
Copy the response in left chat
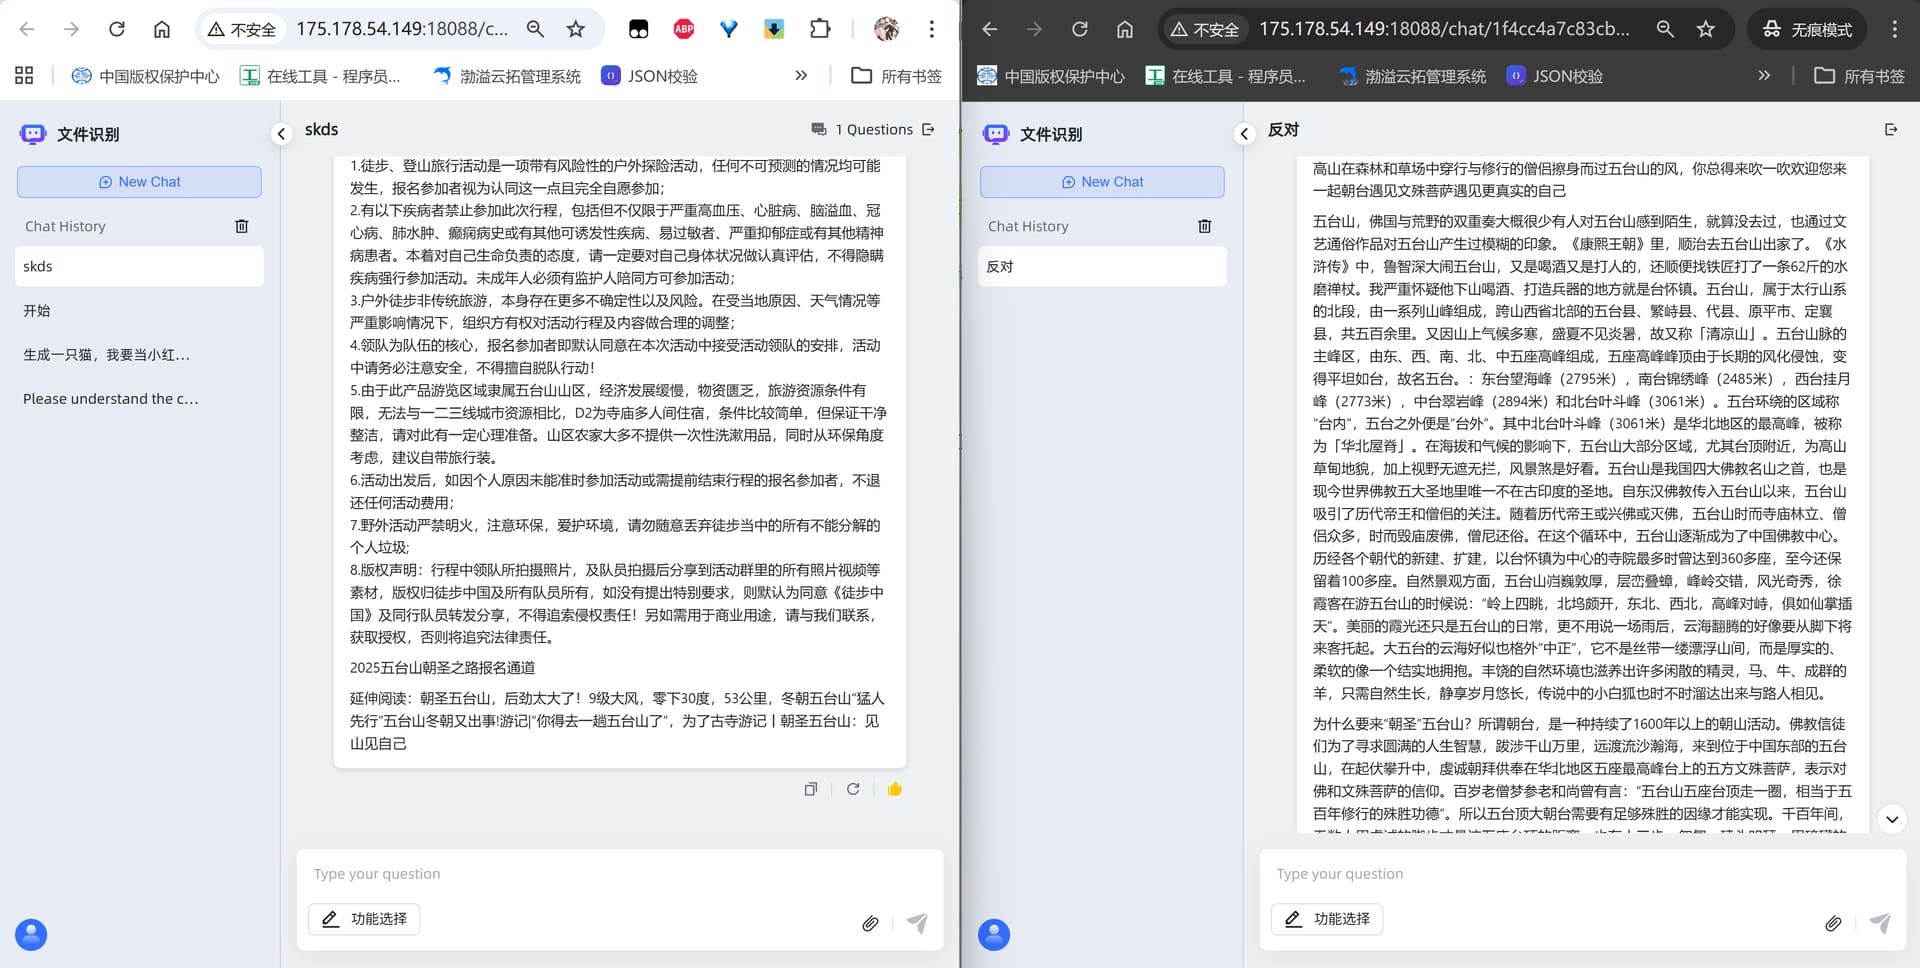click(811, 789)
